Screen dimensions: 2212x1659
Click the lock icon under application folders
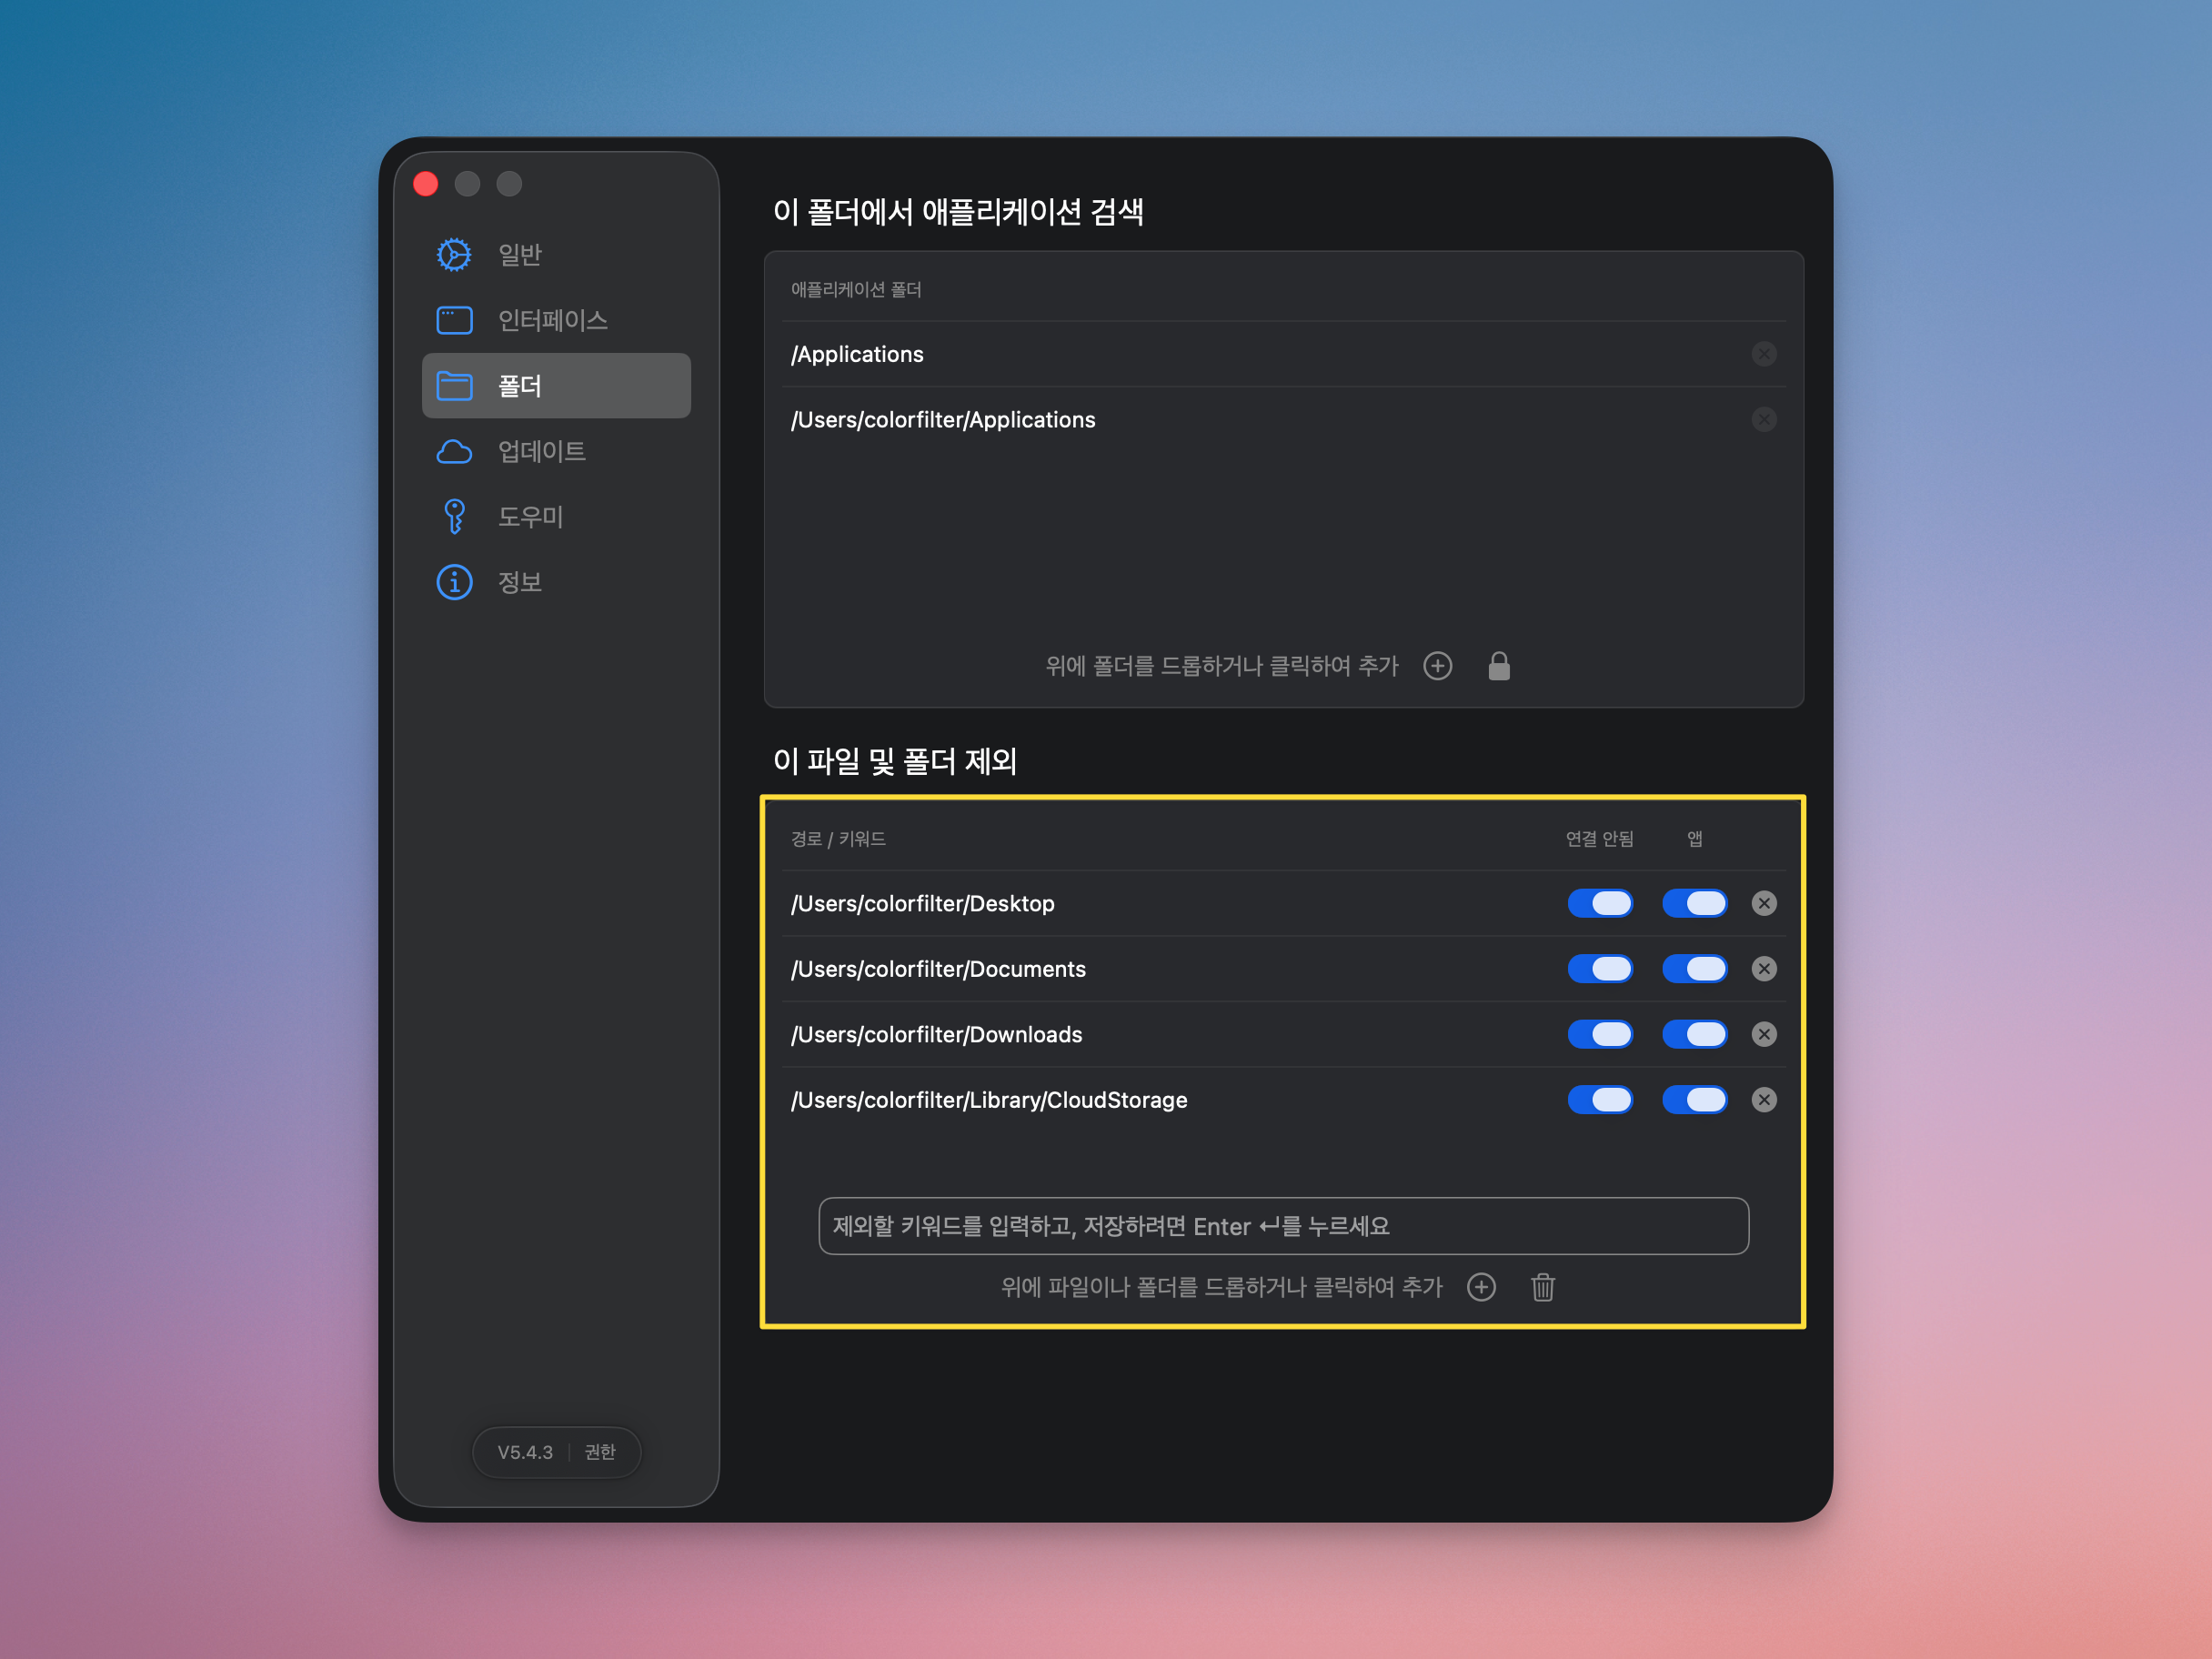1498,666
